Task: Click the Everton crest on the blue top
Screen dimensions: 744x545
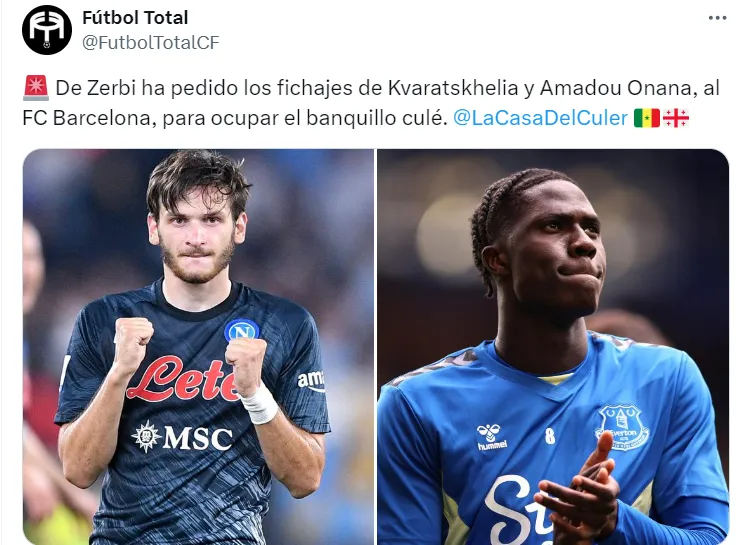Action: click(623, 427)
